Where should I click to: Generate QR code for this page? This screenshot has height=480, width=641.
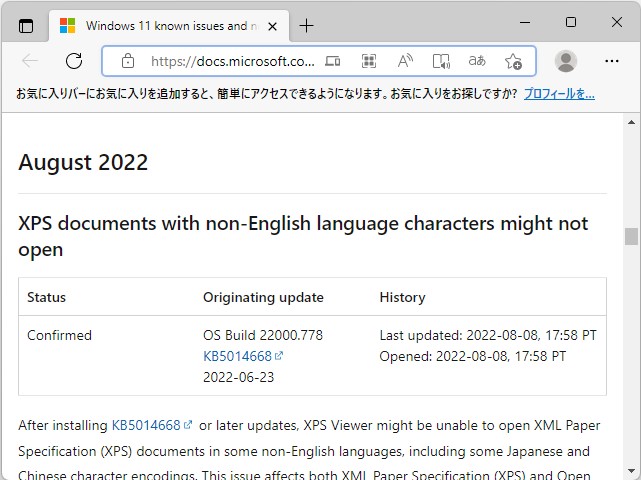(x=369, y=61)
